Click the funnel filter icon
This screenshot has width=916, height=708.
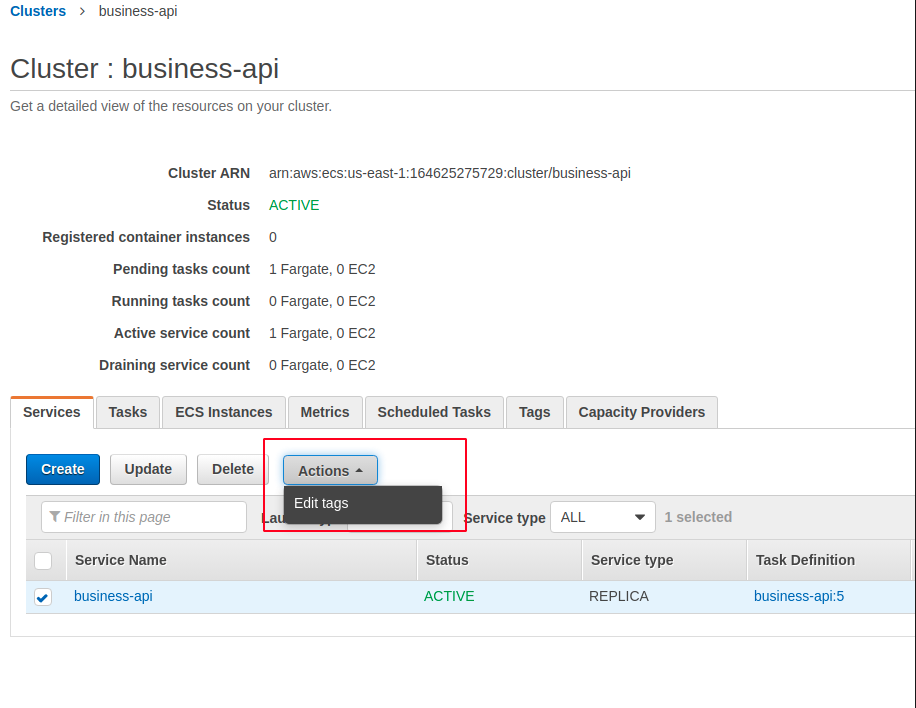click(55, 516)
